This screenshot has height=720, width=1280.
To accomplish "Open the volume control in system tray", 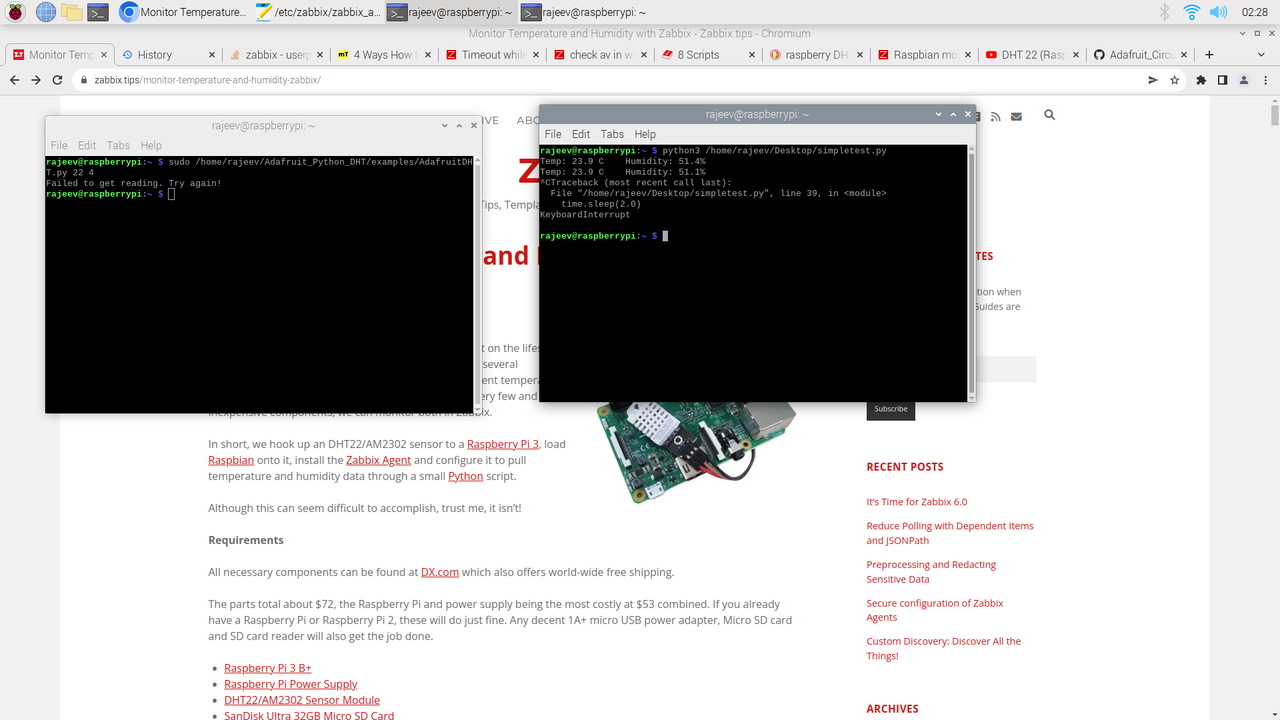I will (x=1218, y=12).
